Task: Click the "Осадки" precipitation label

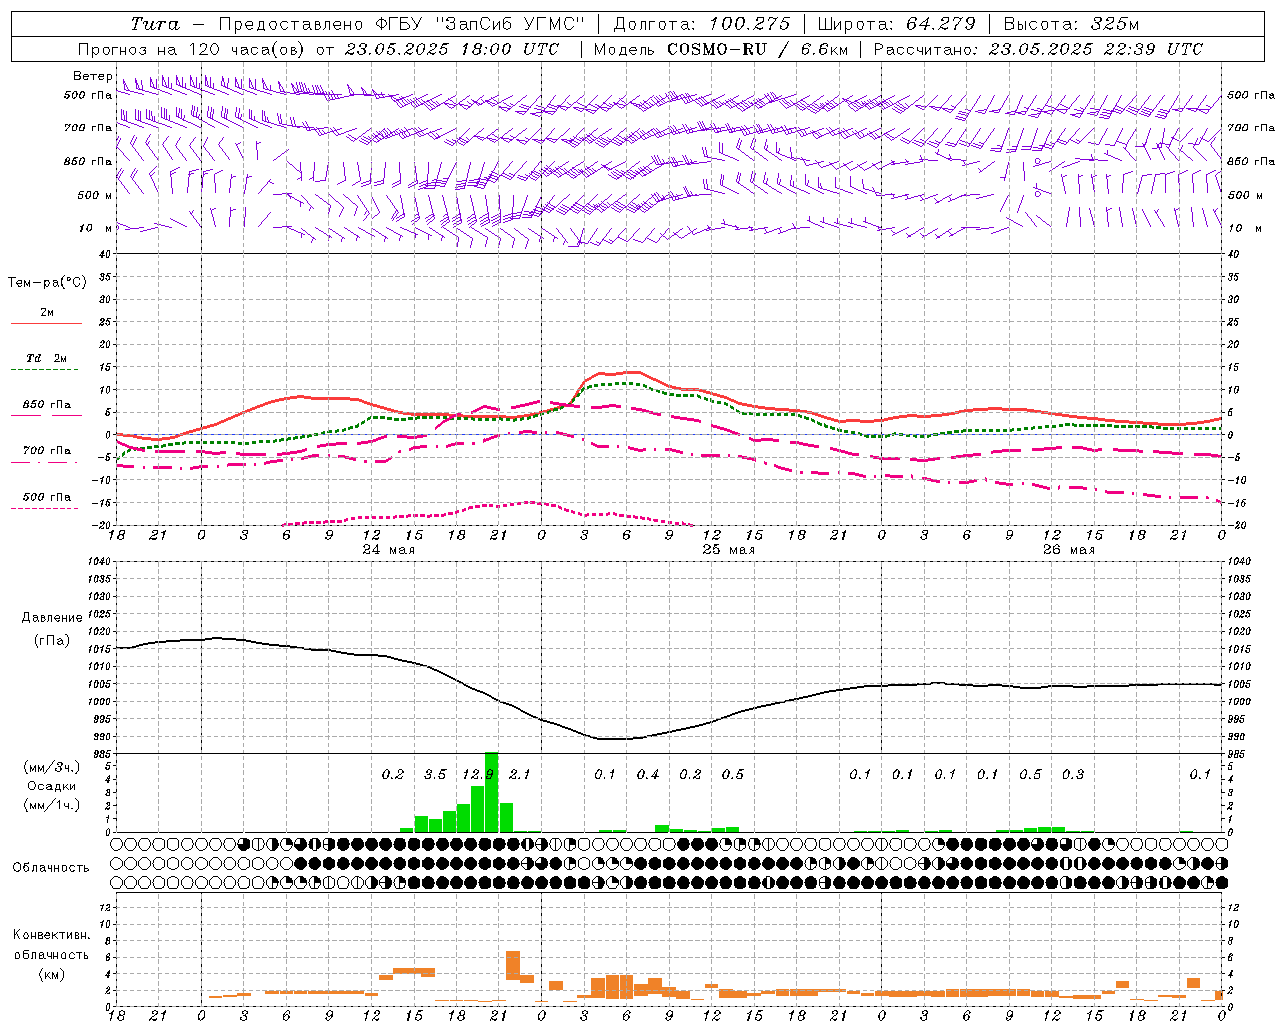Action: (x=51, y=786)
